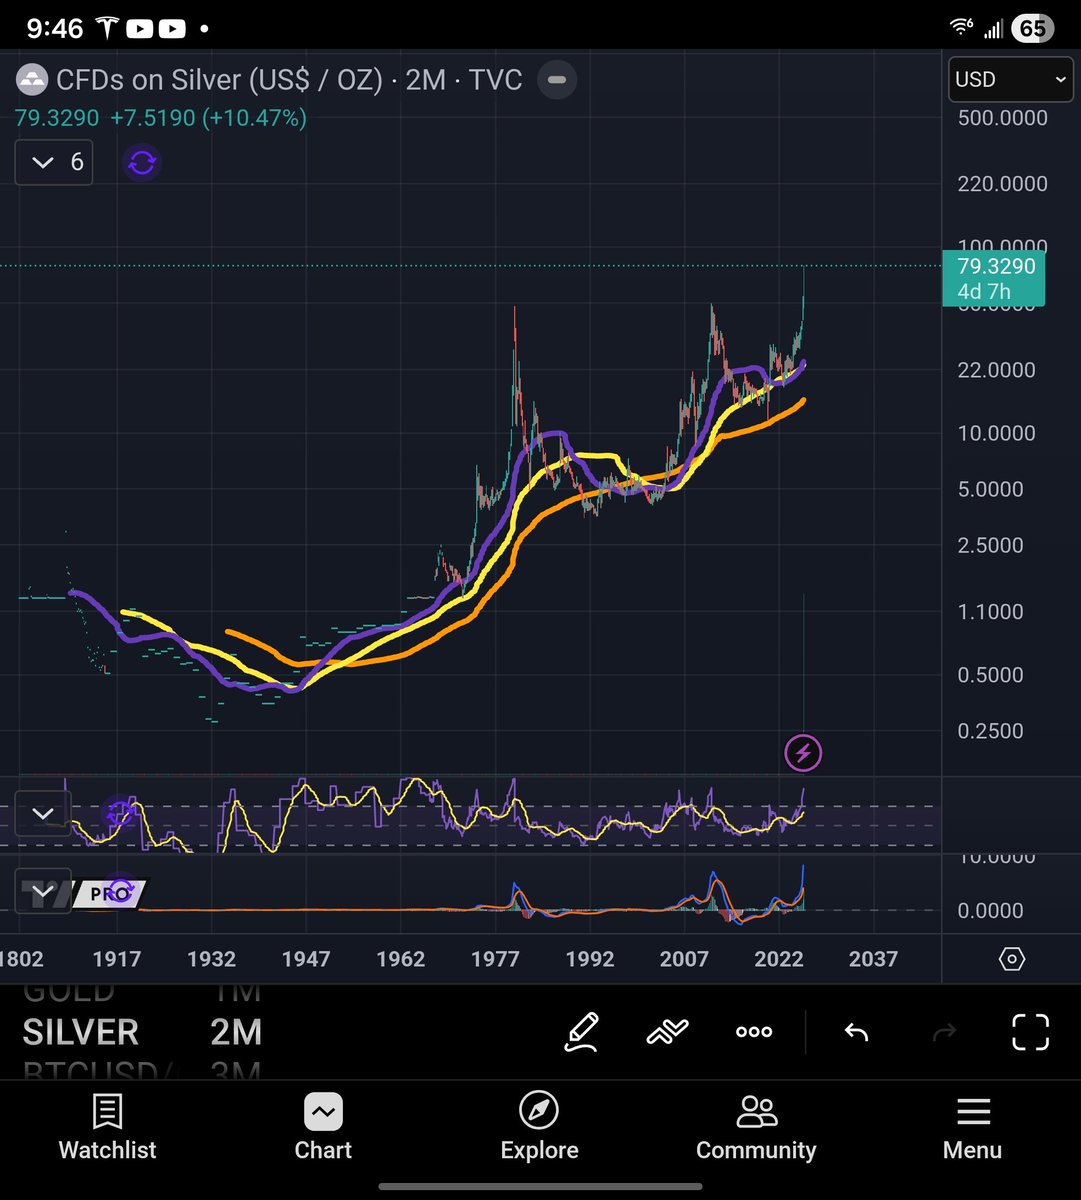This screenshot has width=1081, height=1200.
Task: Select the SILVER 2M symbol row
Action: (x=142, y=1032)
